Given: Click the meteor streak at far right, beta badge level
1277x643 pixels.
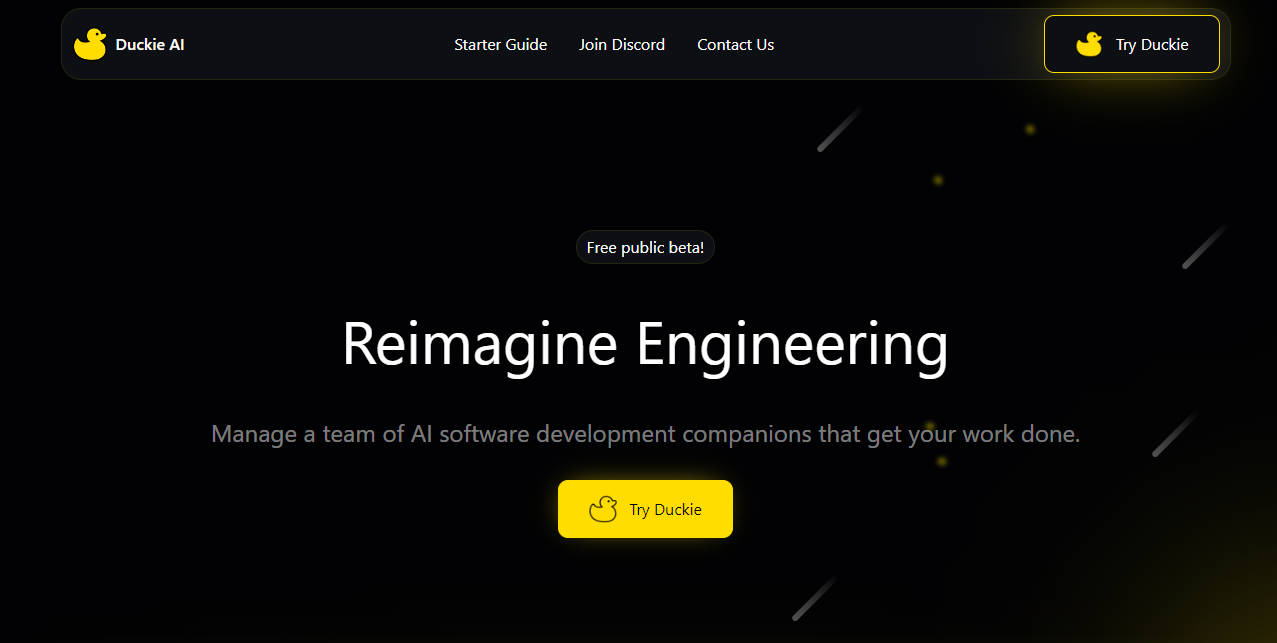Looking at the screenshot, I should pos(1204,247).
